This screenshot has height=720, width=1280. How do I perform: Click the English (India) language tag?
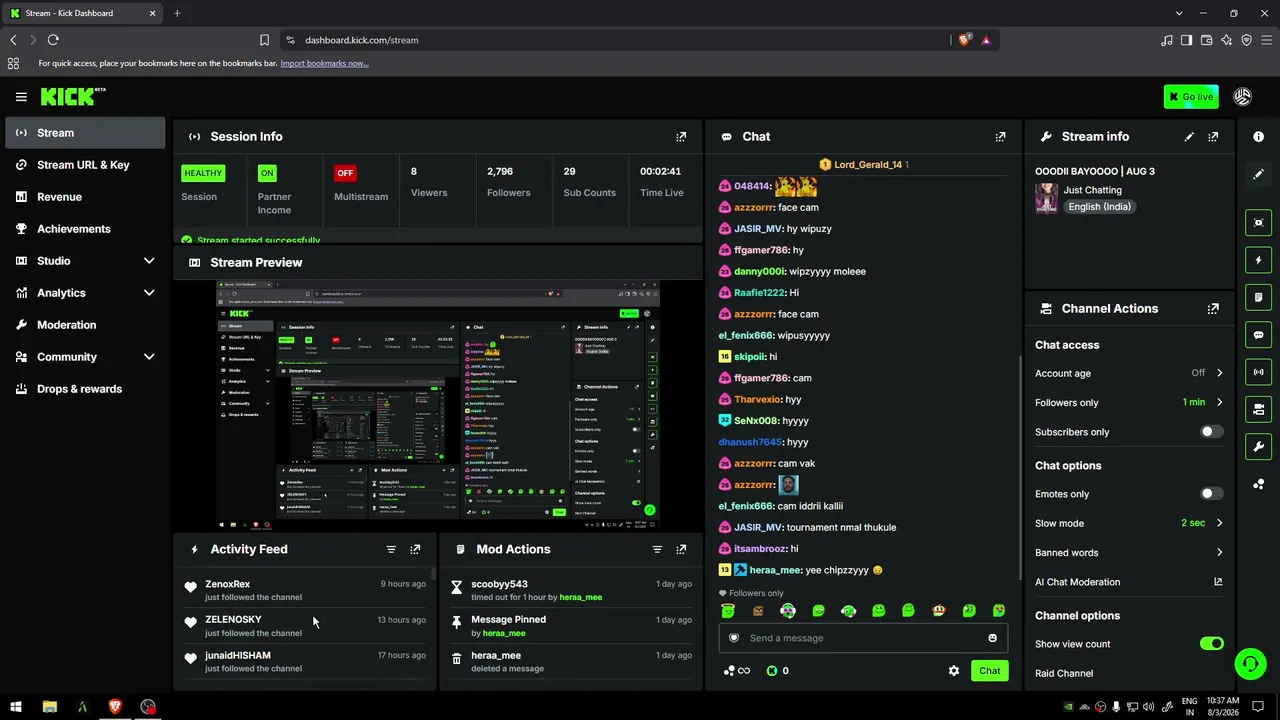click(x=1099, y=207)
